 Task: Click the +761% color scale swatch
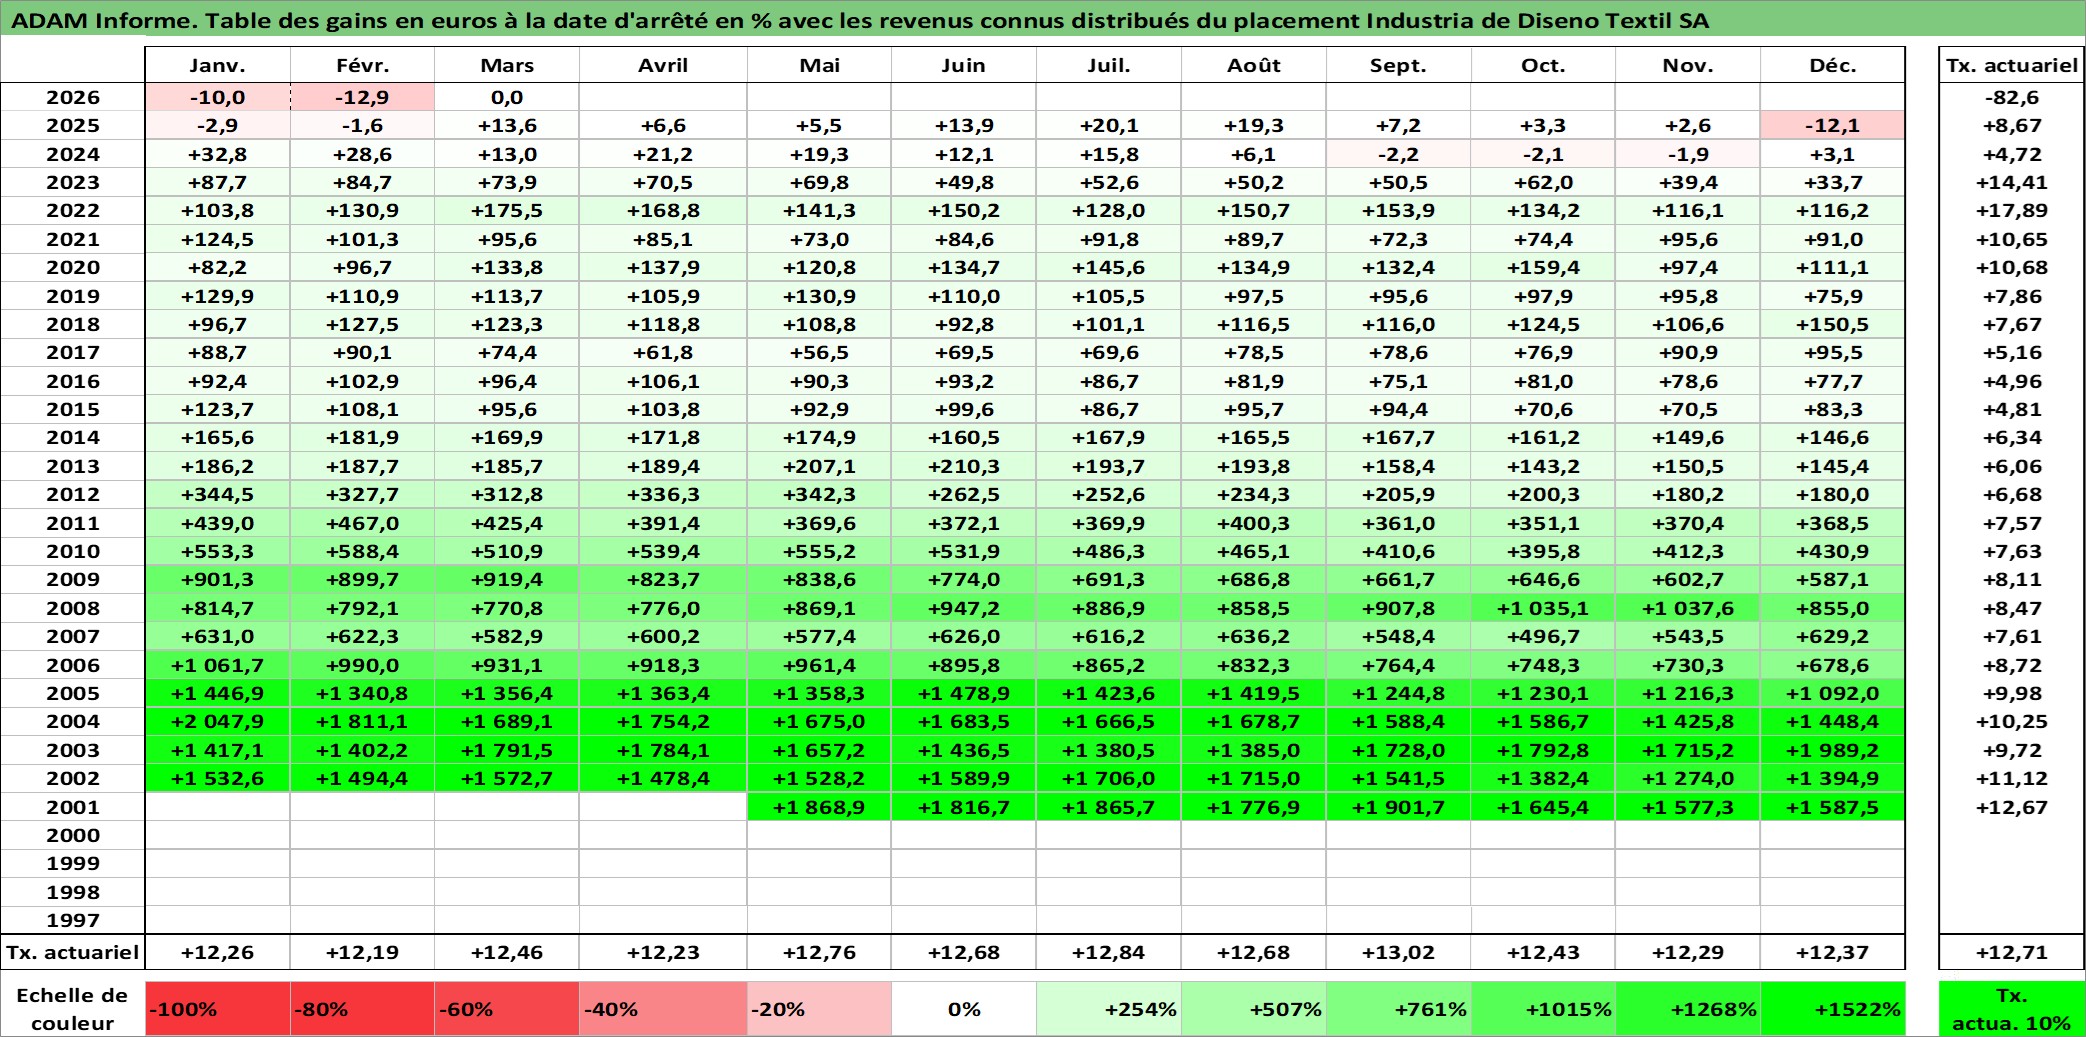(x=1398, y=1009)
